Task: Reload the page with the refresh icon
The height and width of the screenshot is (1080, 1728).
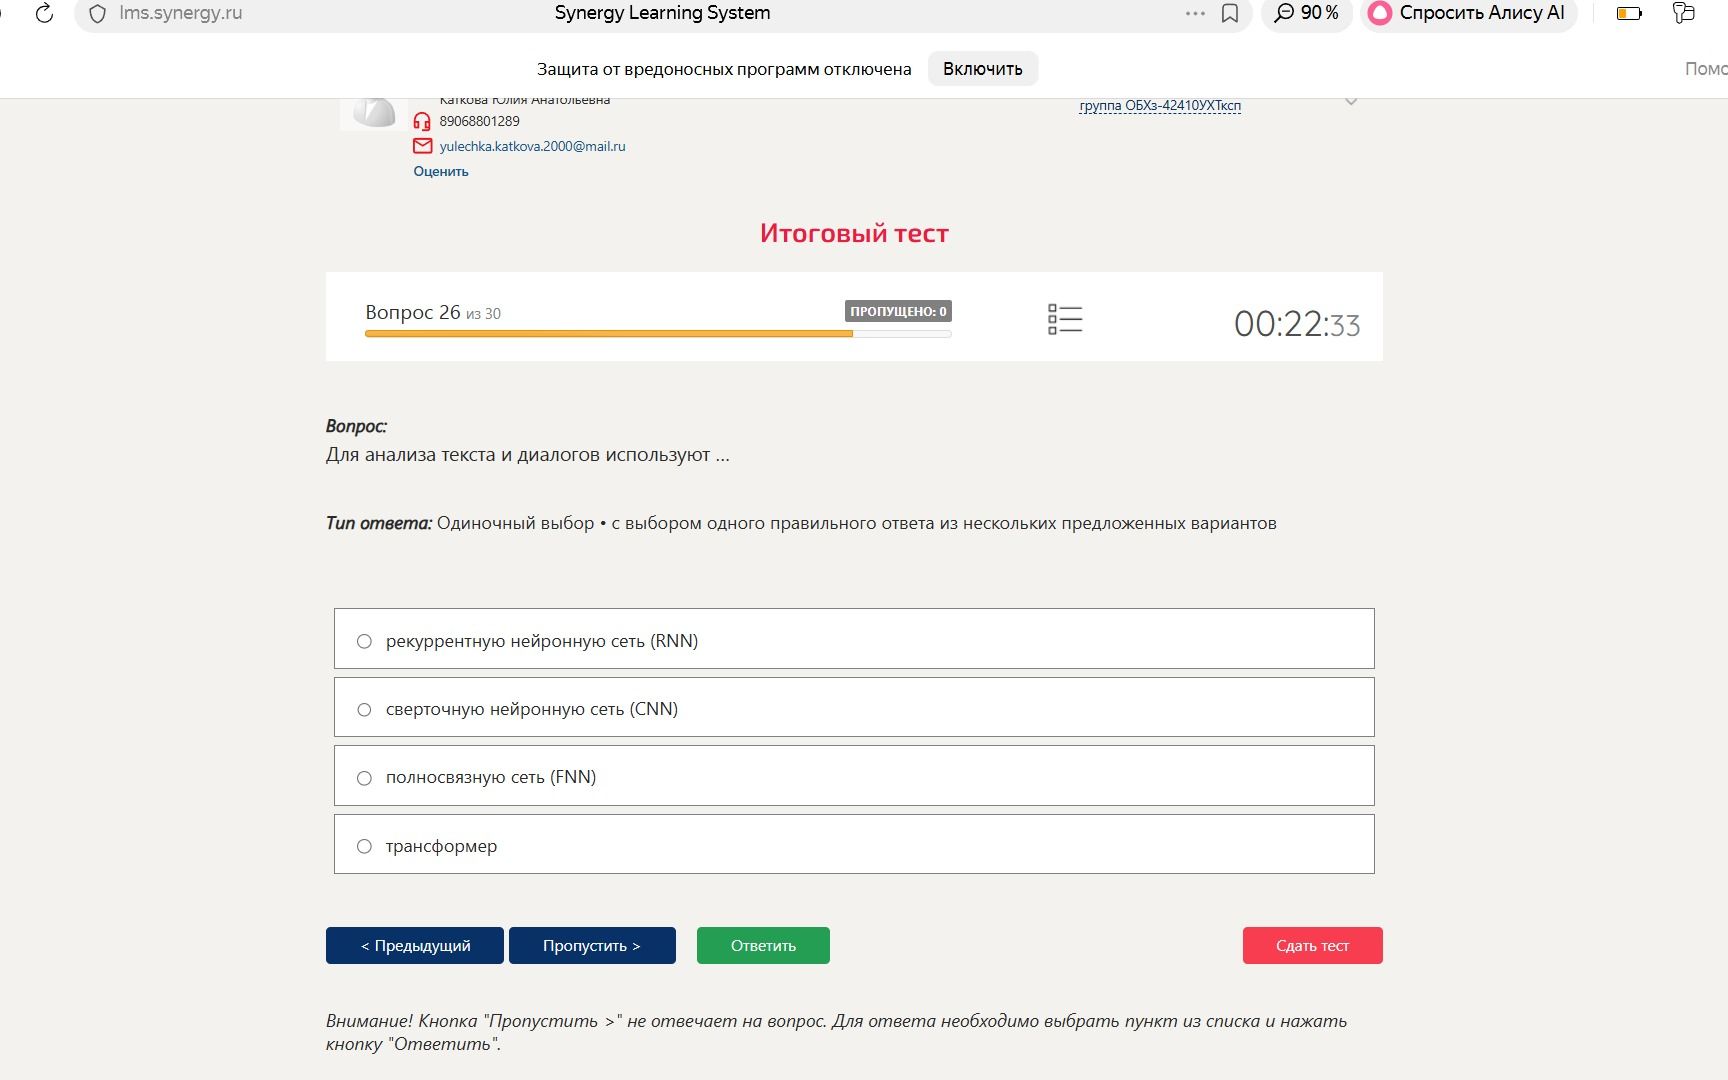Action: (x=44, y=13)
